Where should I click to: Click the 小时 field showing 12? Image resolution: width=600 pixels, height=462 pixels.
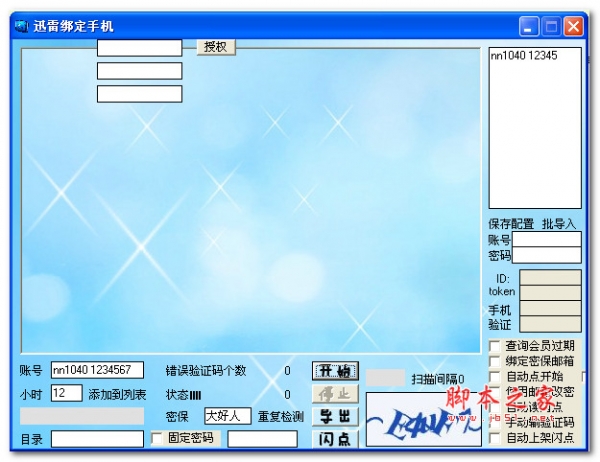(67, 393)
